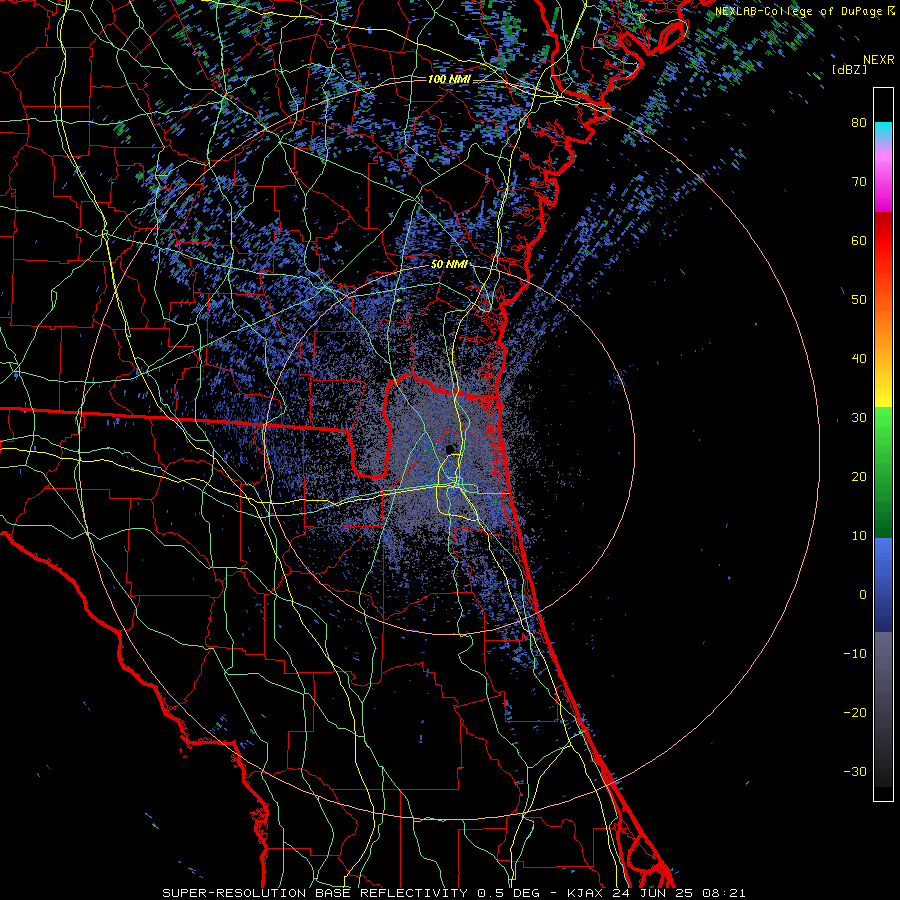
Task: Click the NEXR label above the color scale
Action: [x=878, y=60]
